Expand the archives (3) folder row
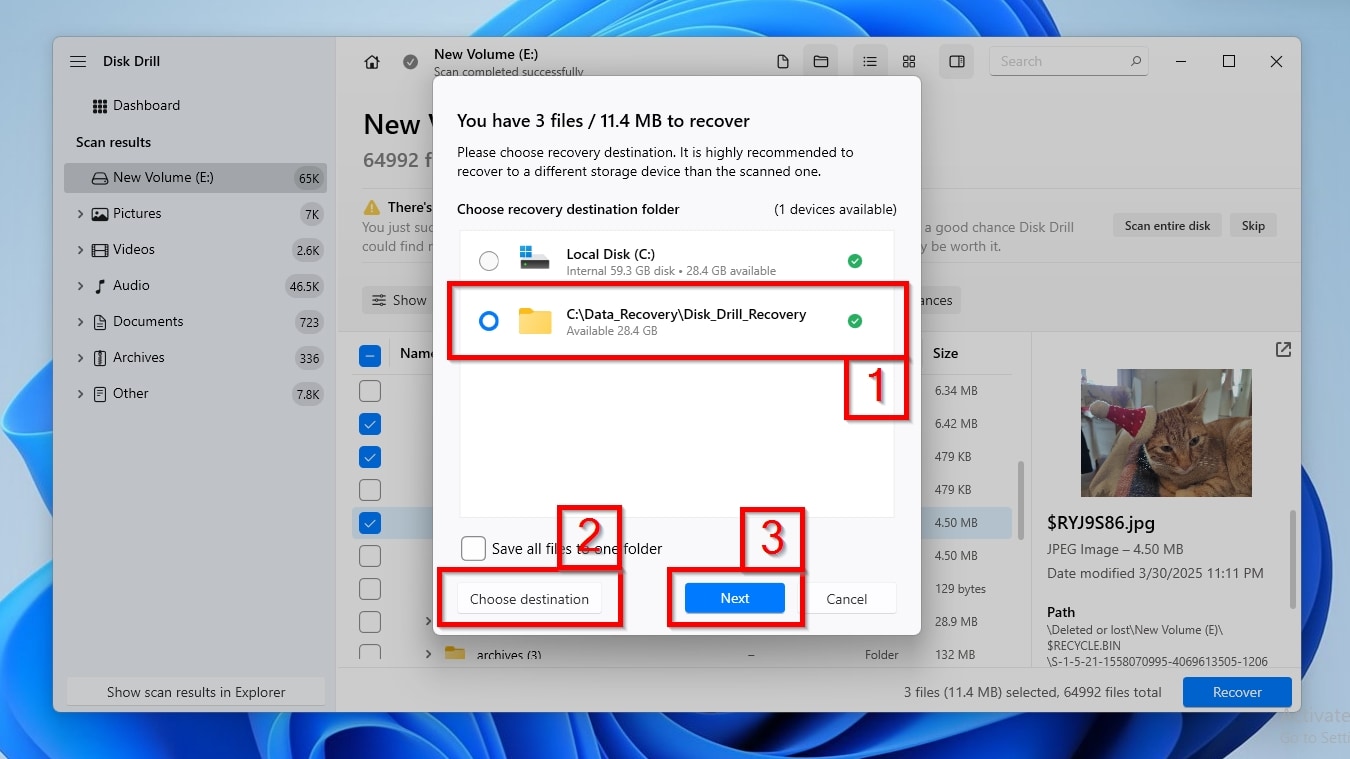The height and width of the screenshot is (759, 1350). point(428,654)
